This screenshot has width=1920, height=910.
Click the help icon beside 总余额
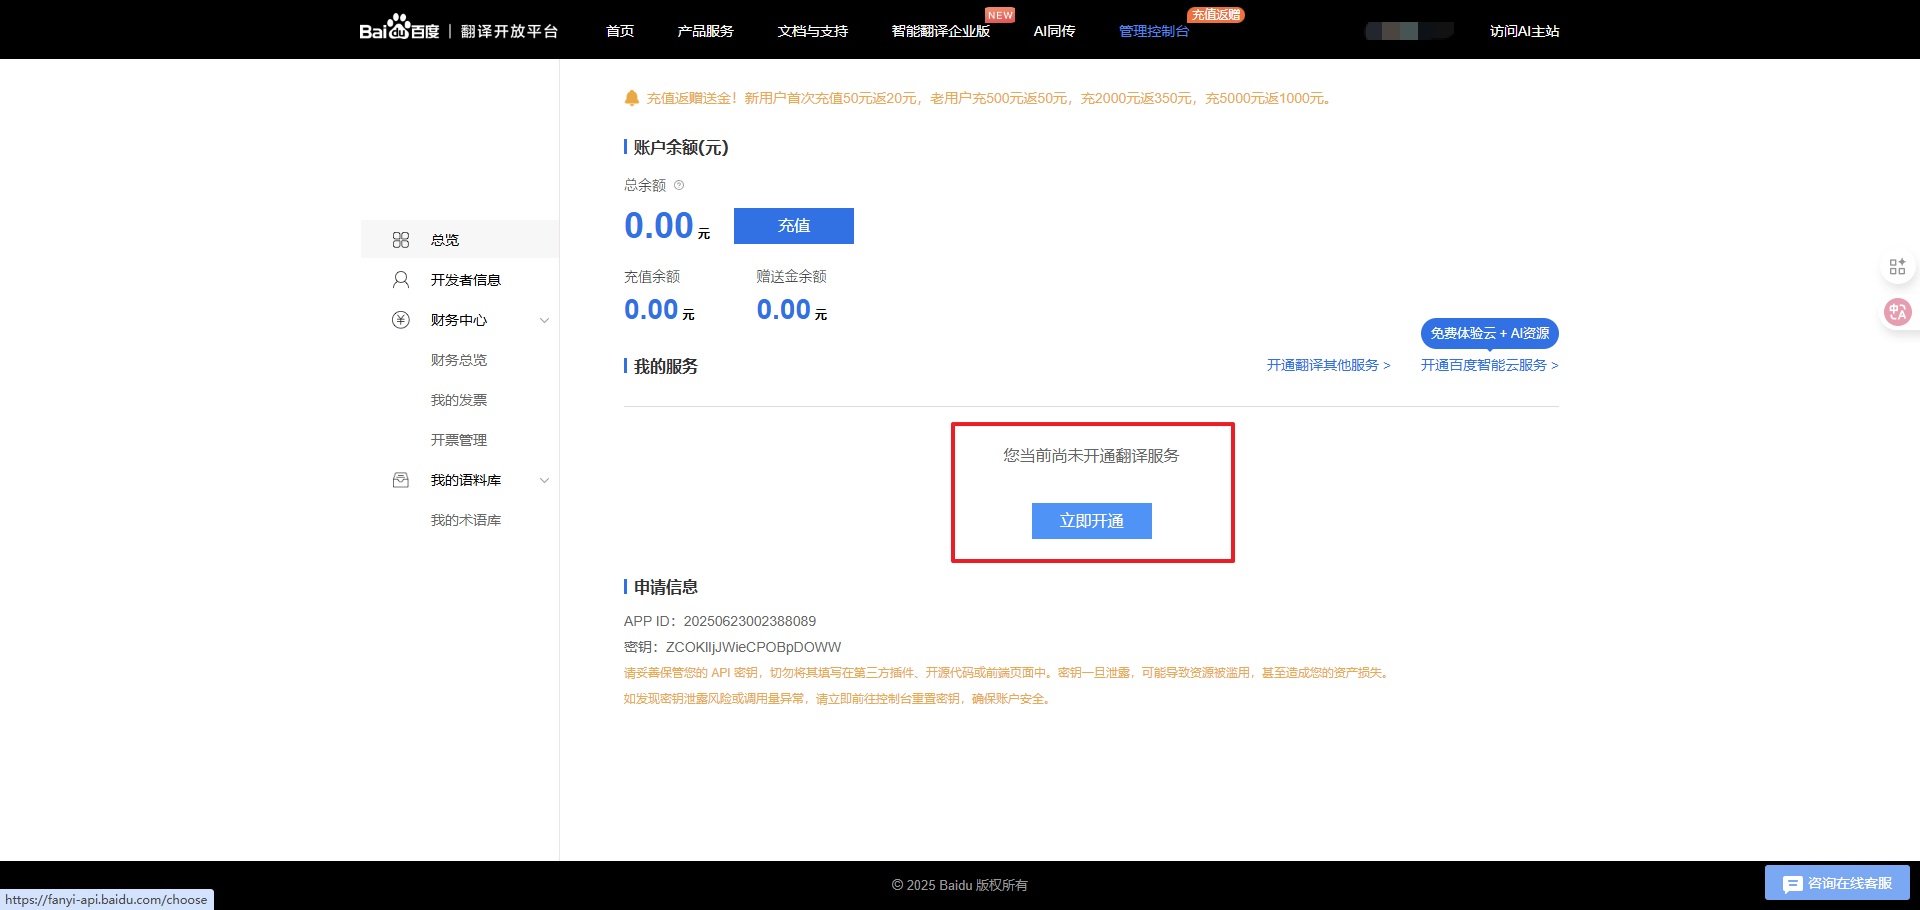pyautogui.click(x=679, y=185)
